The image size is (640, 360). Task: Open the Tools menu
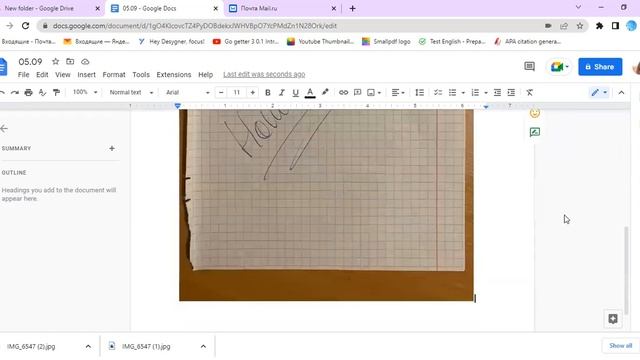(141, 75)
